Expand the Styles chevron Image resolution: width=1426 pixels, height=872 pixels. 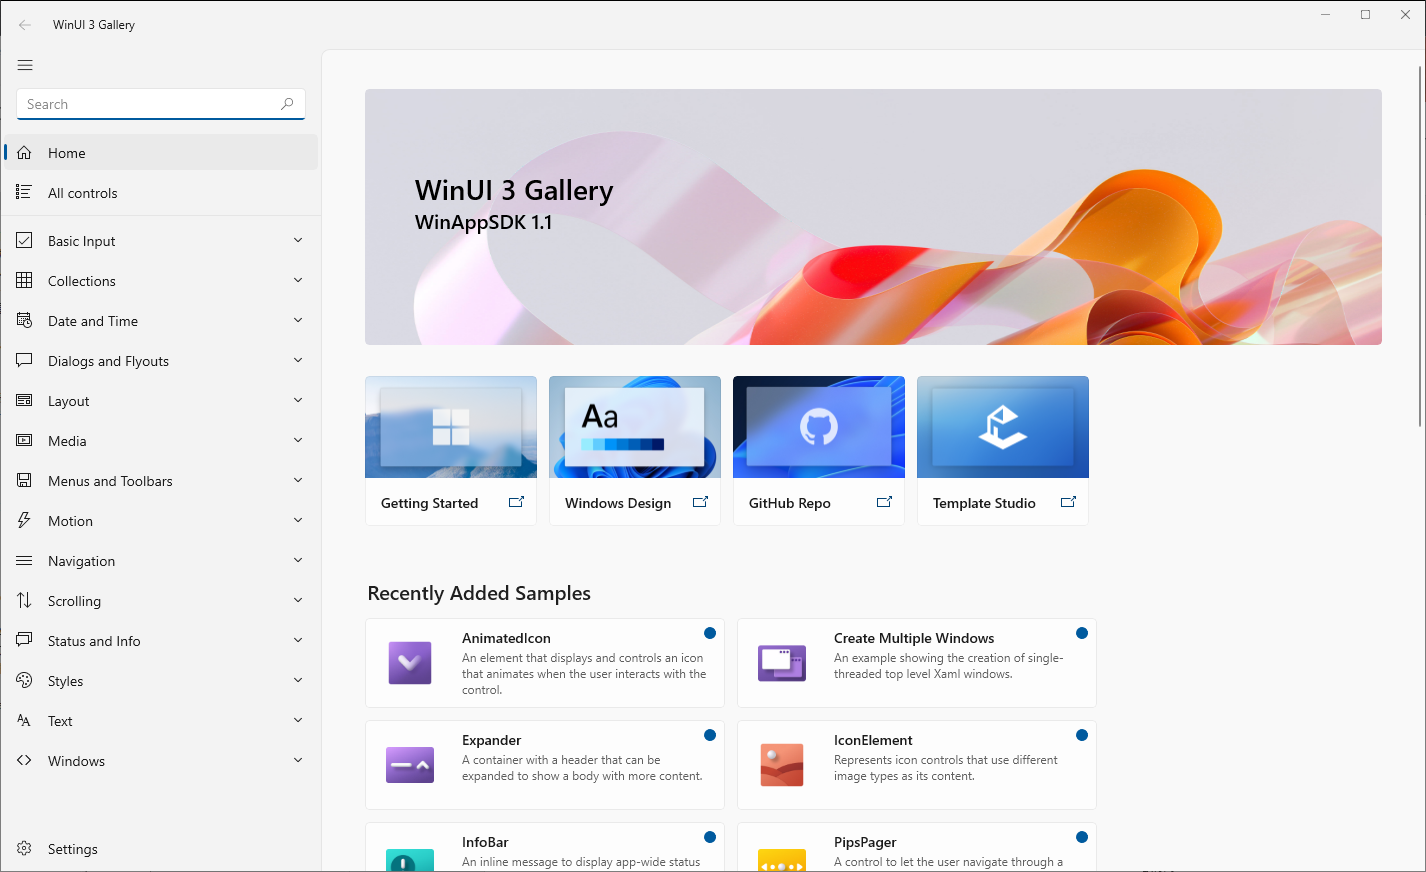pos(298,680)
